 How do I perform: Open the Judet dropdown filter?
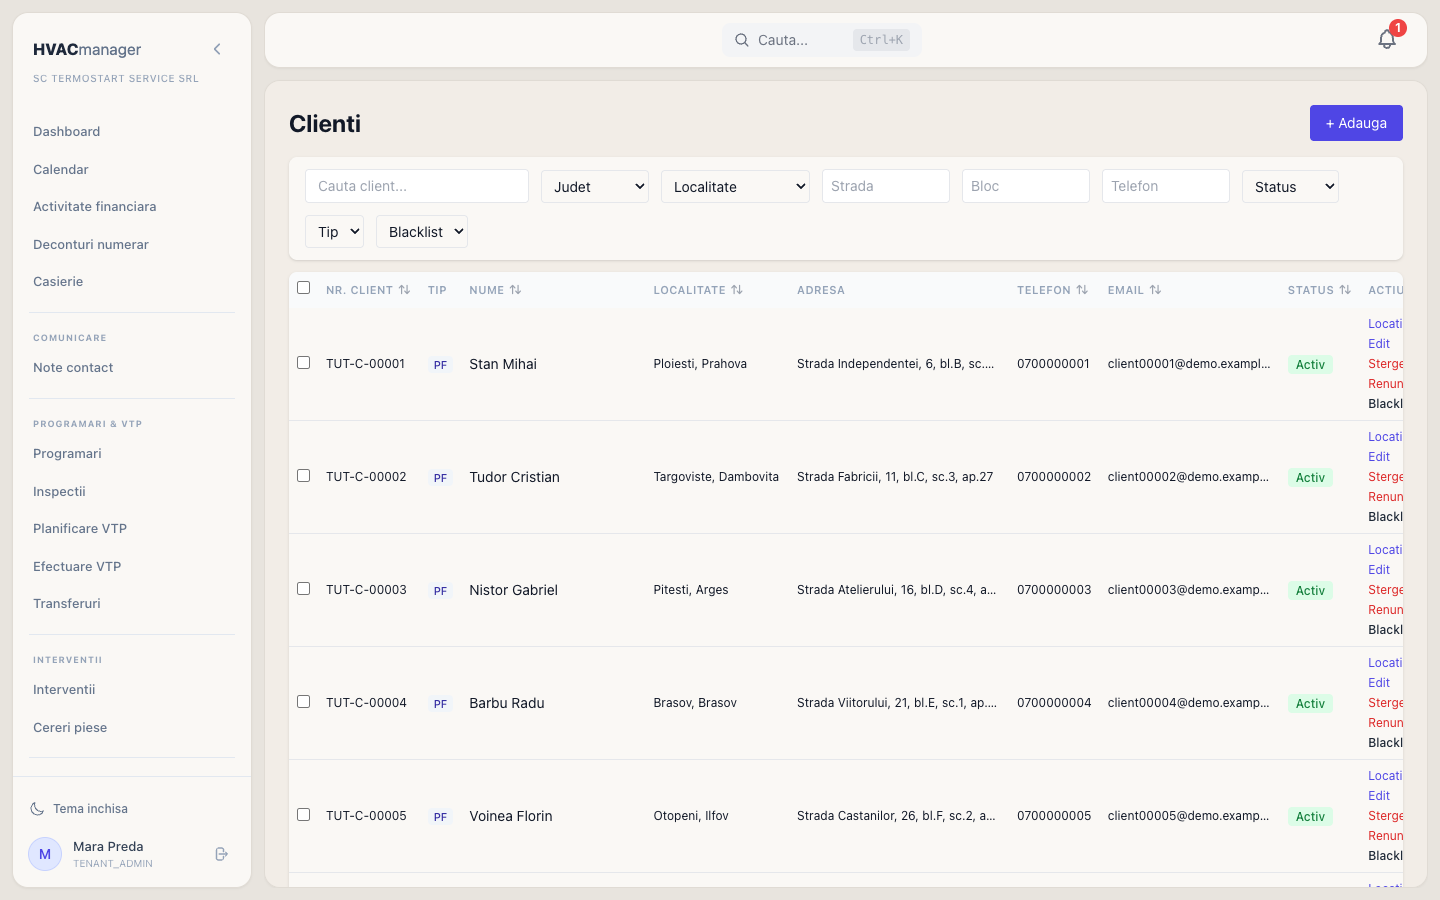[595, 186]
